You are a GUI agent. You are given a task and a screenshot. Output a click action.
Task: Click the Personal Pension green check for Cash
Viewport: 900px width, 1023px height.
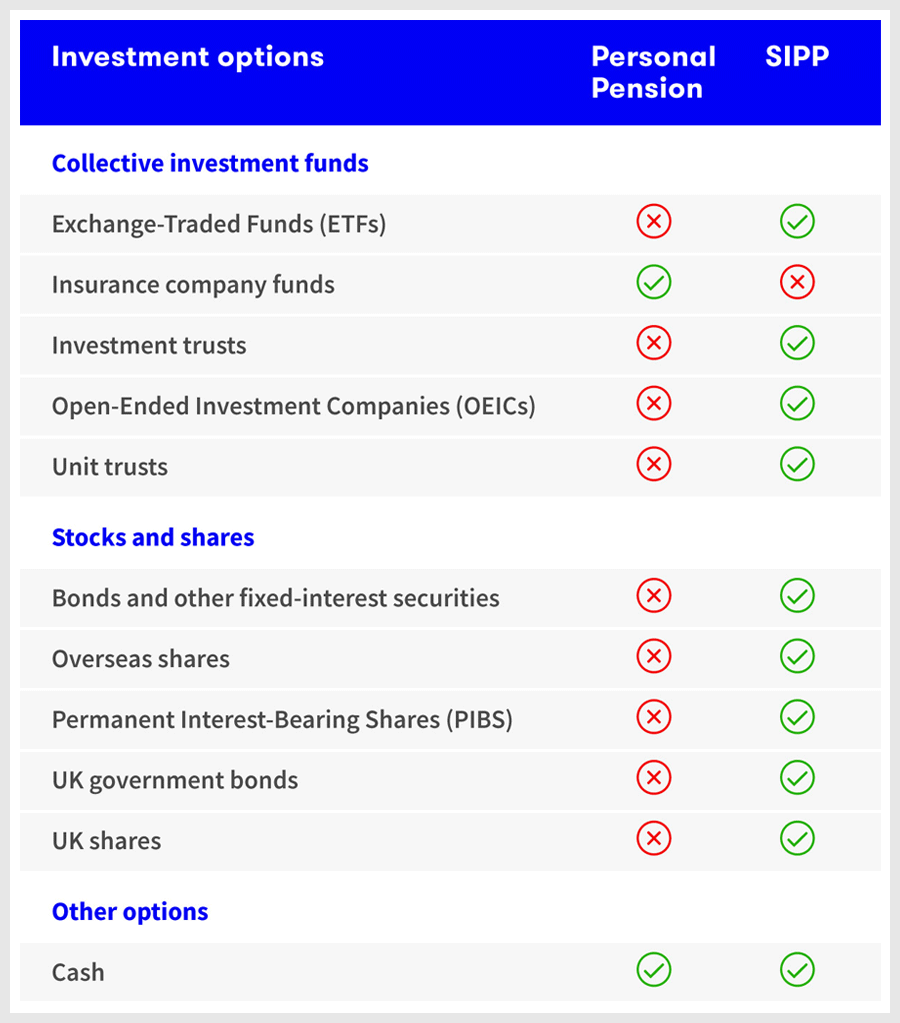(x=653, y=970)
